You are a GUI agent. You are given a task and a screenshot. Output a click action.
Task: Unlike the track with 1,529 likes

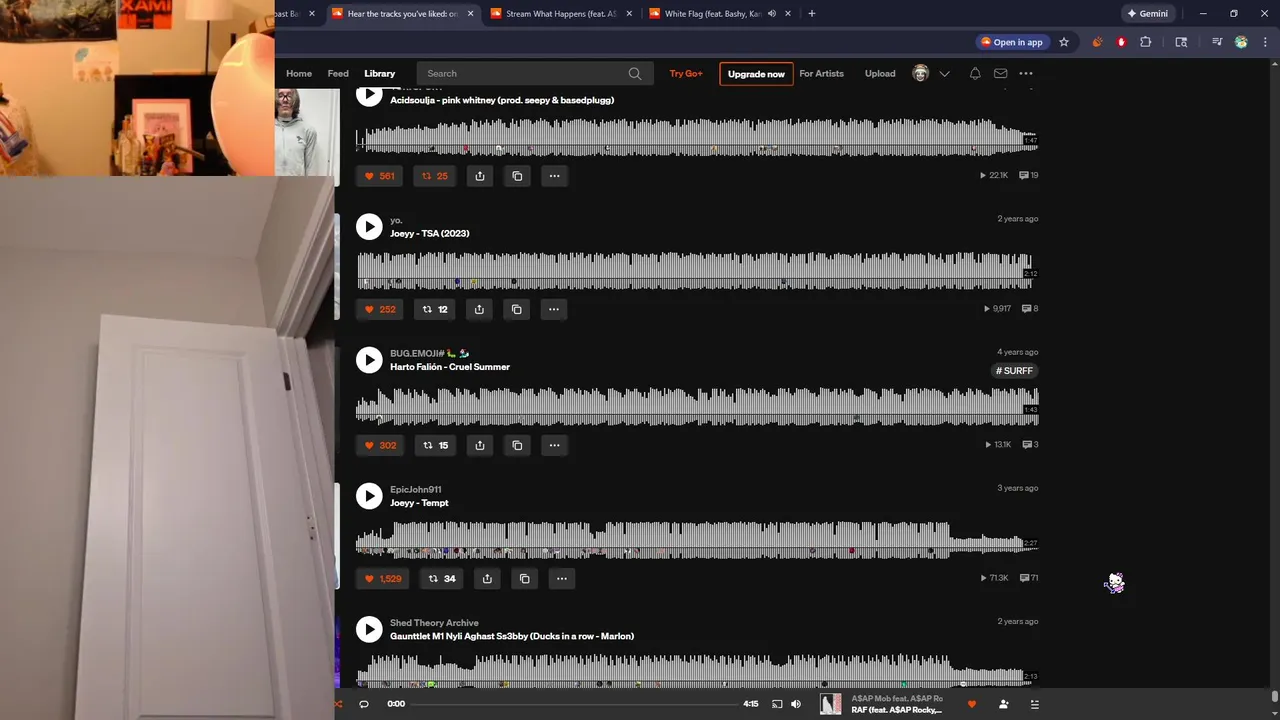coord(382,578)
